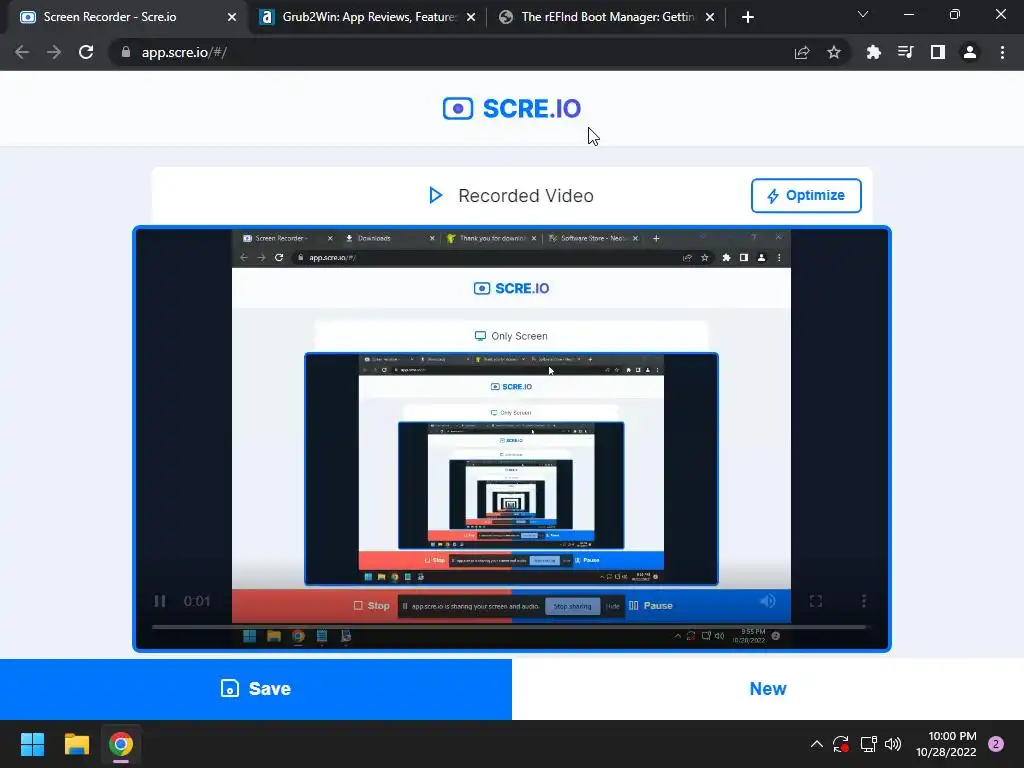Open the volume tray icon
Image resolution: width=1024 pixels, height=768 pixels.
pos(893,744)
